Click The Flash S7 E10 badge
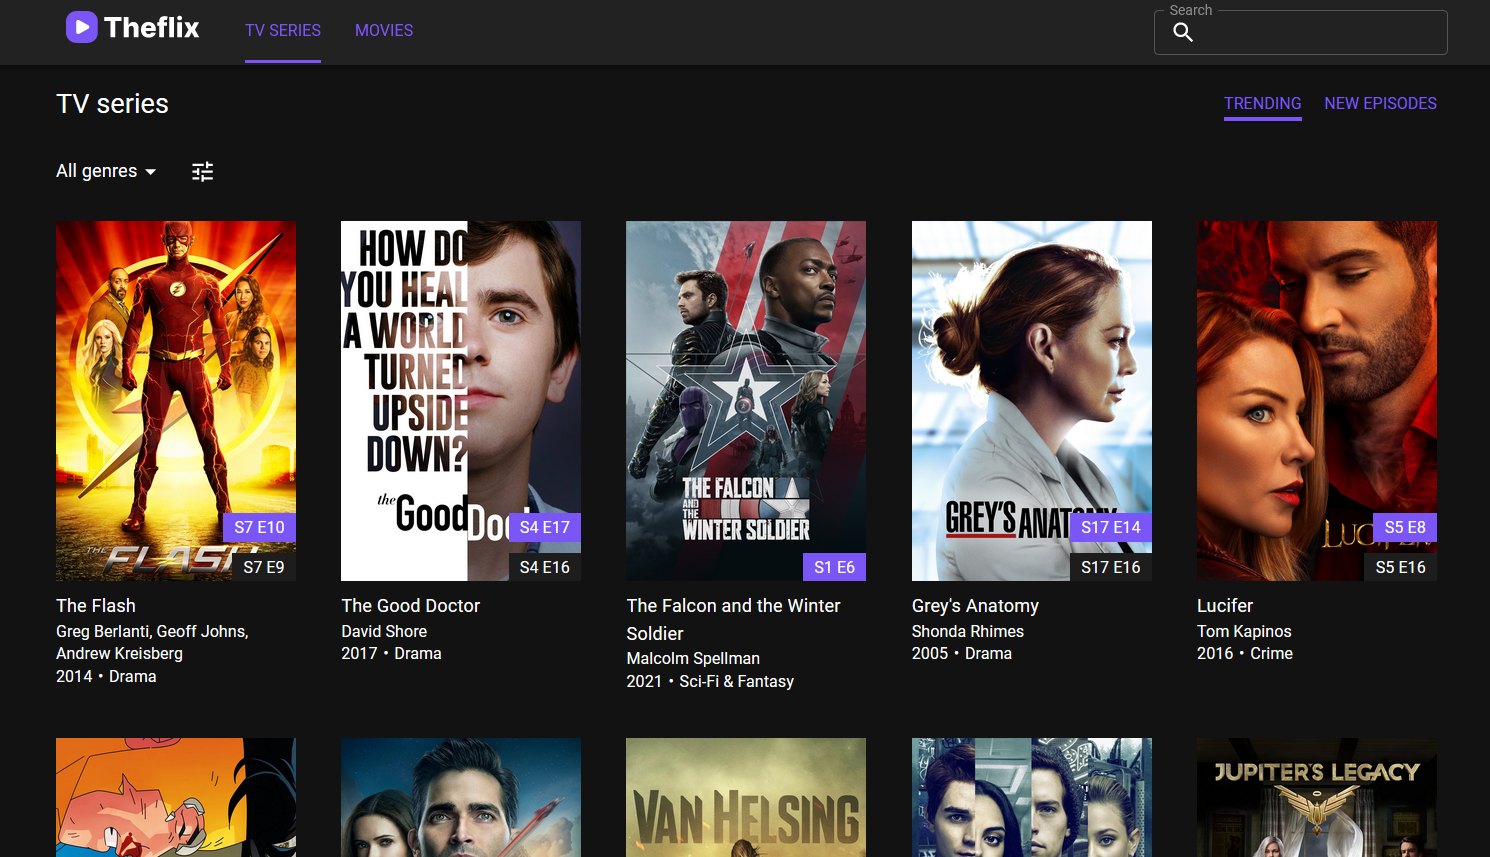The width and height of the screenshot is (1490, 857). pyautogui.click(x=259, y=527)
